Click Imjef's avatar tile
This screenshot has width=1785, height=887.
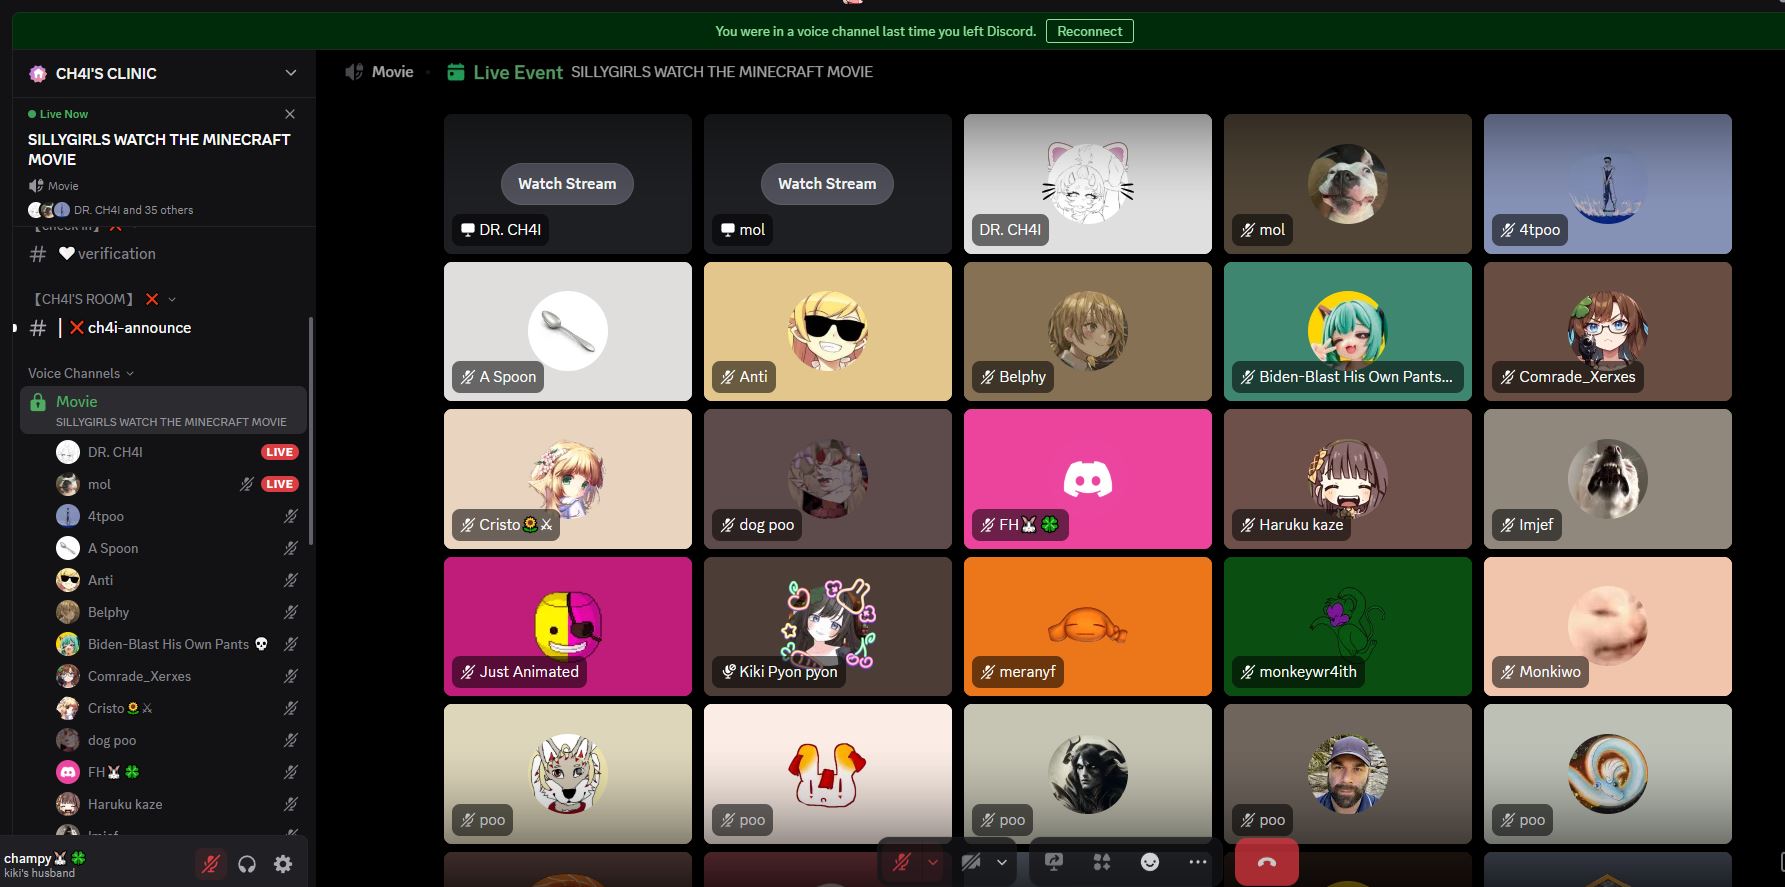(x=1608, y=479)
